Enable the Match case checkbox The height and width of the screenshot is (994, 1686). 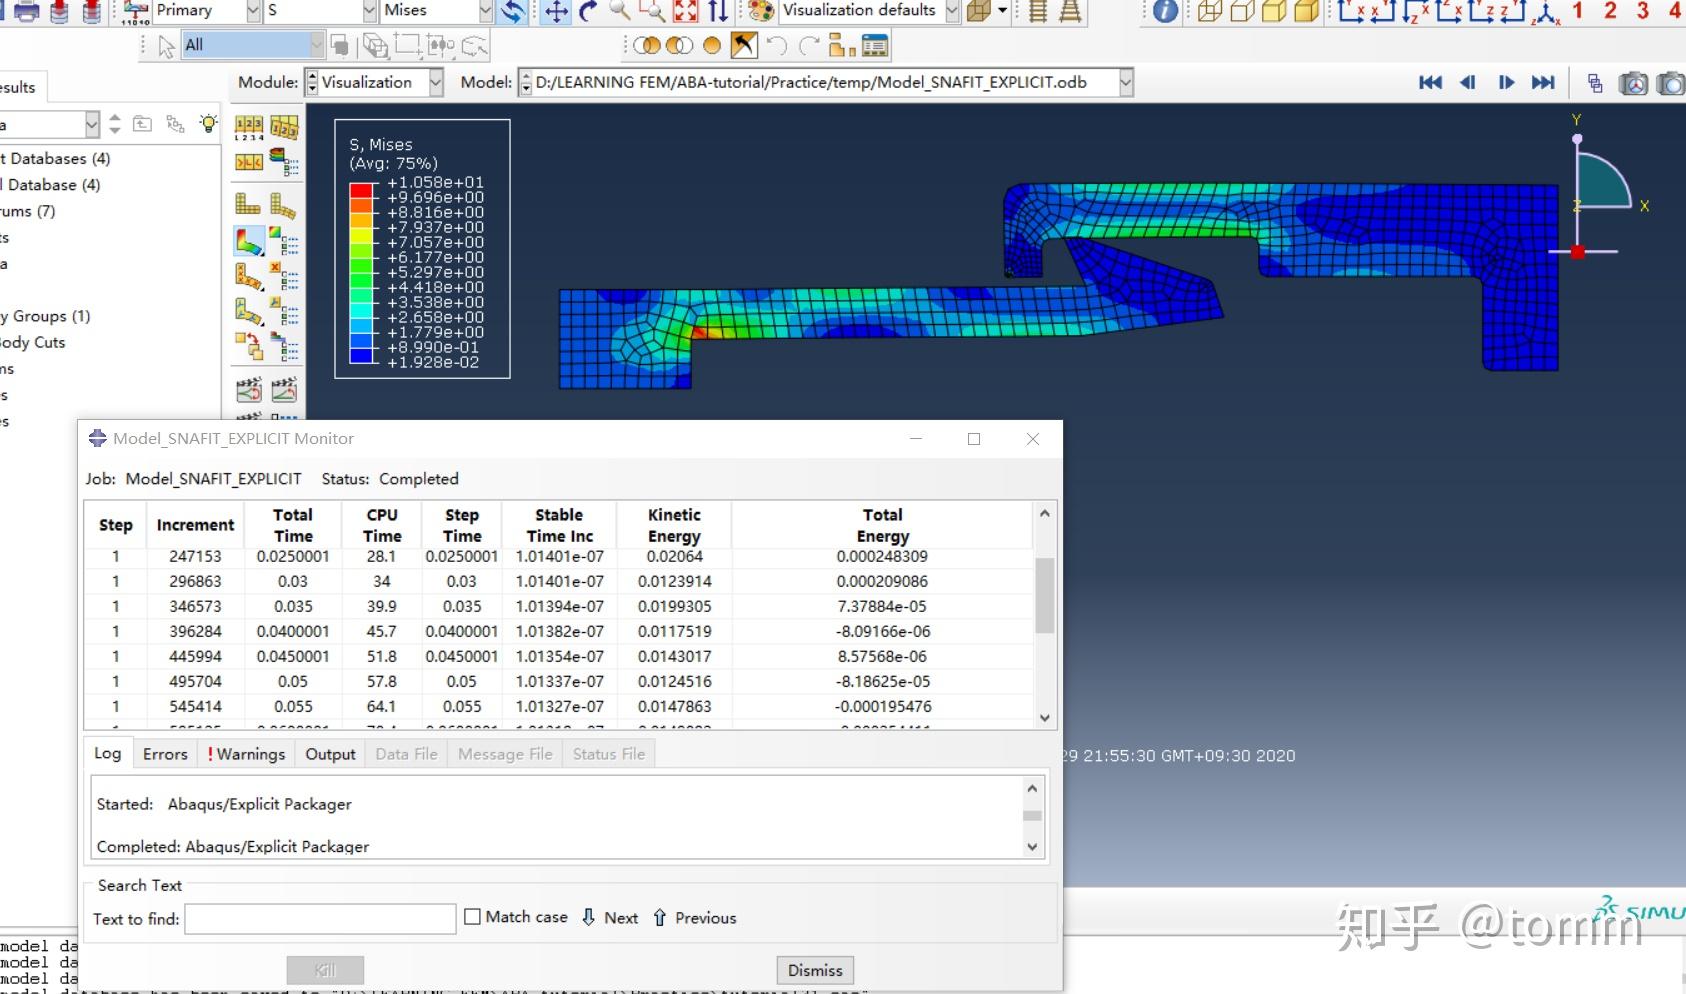(x=473, y=917)
